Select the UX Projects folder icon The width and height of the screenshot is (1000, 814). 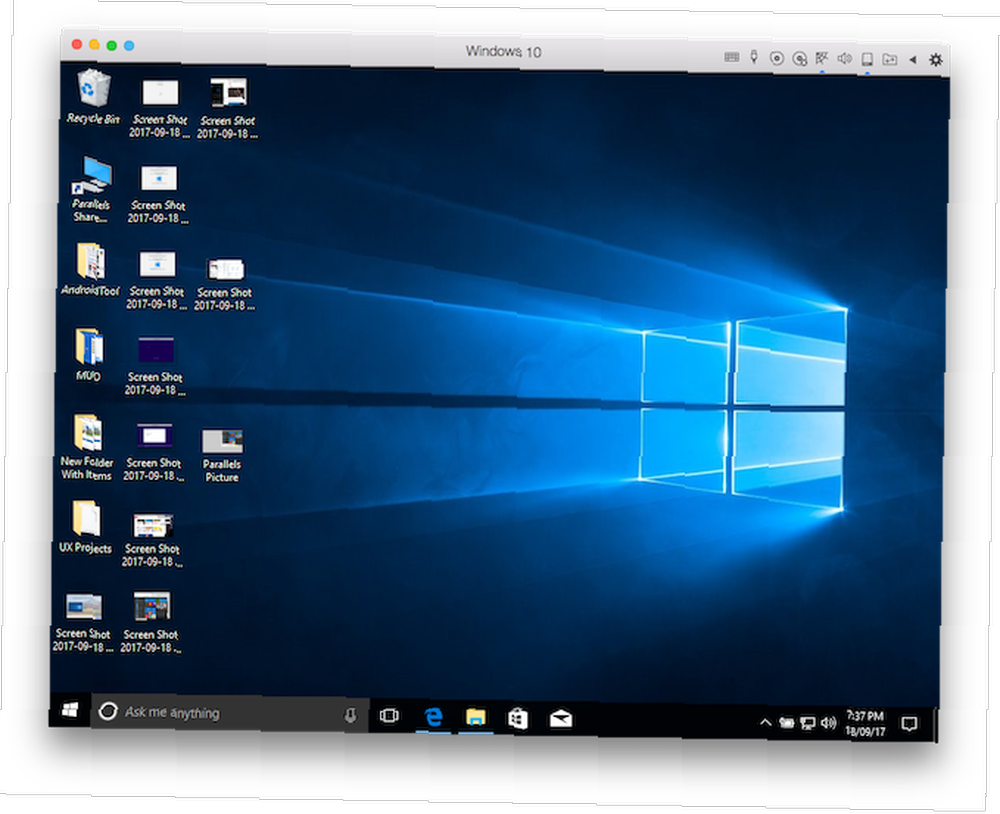click(85, 526)
